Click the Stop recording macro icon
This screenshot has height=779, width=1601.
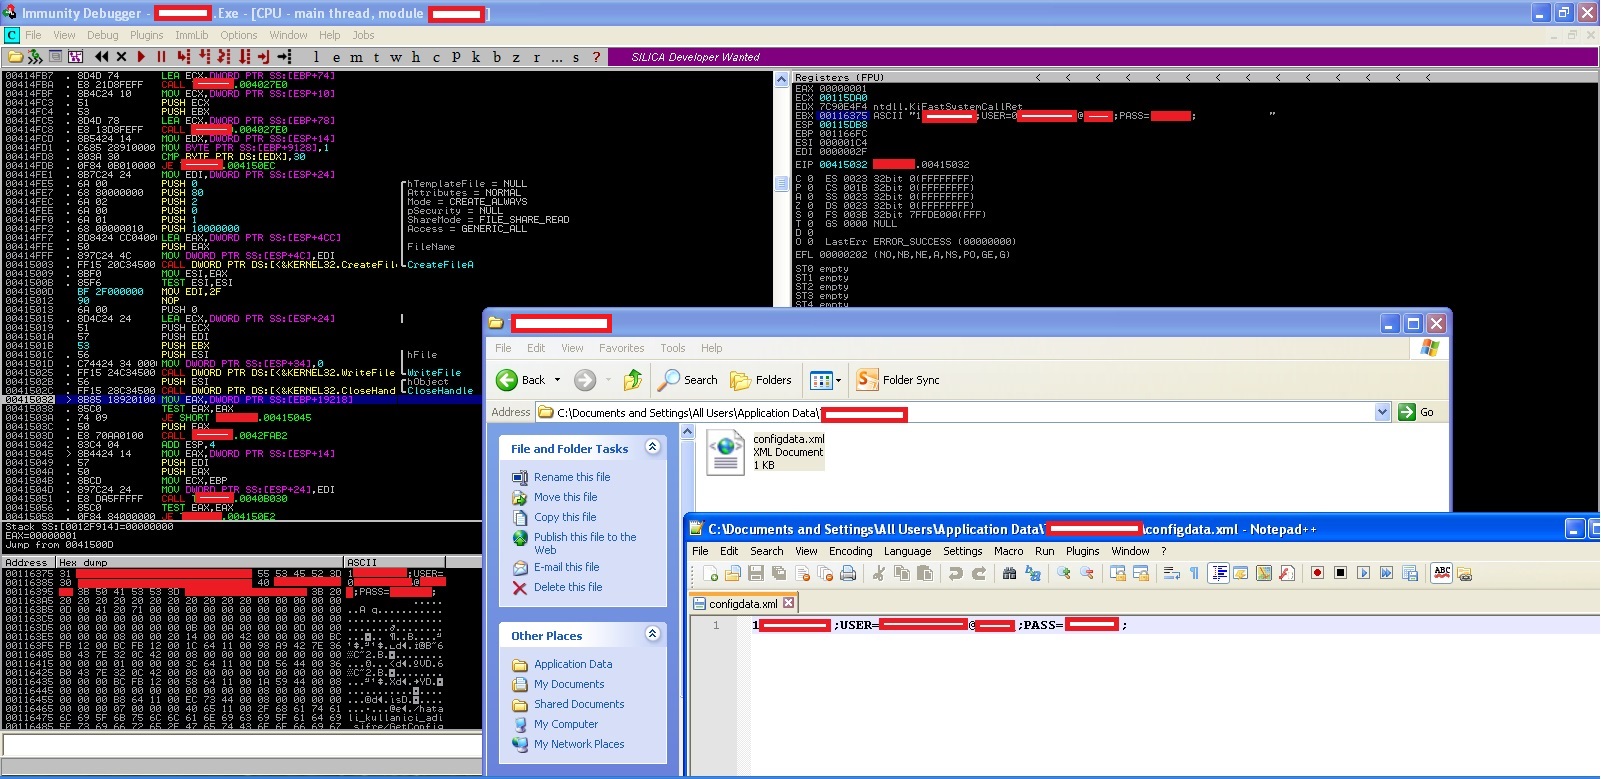tap(1340, 573)
